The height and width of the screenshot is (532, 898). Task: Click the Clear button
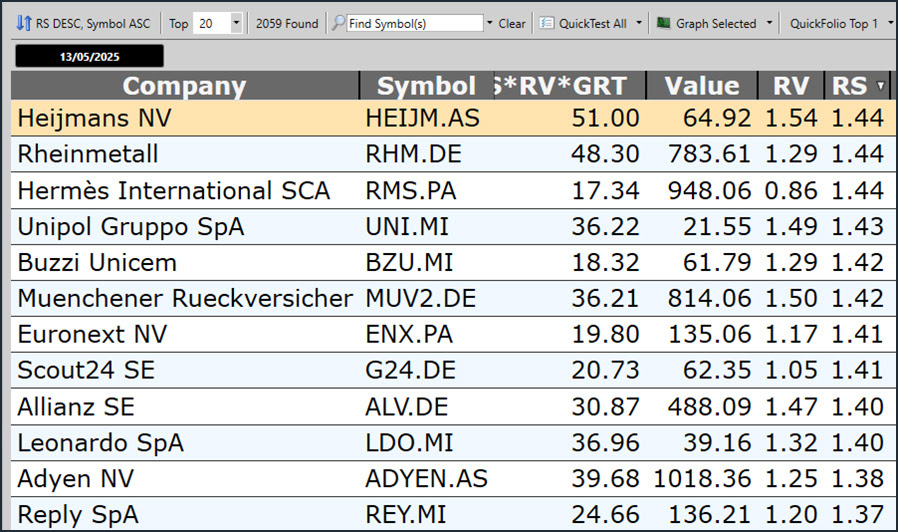511,23
